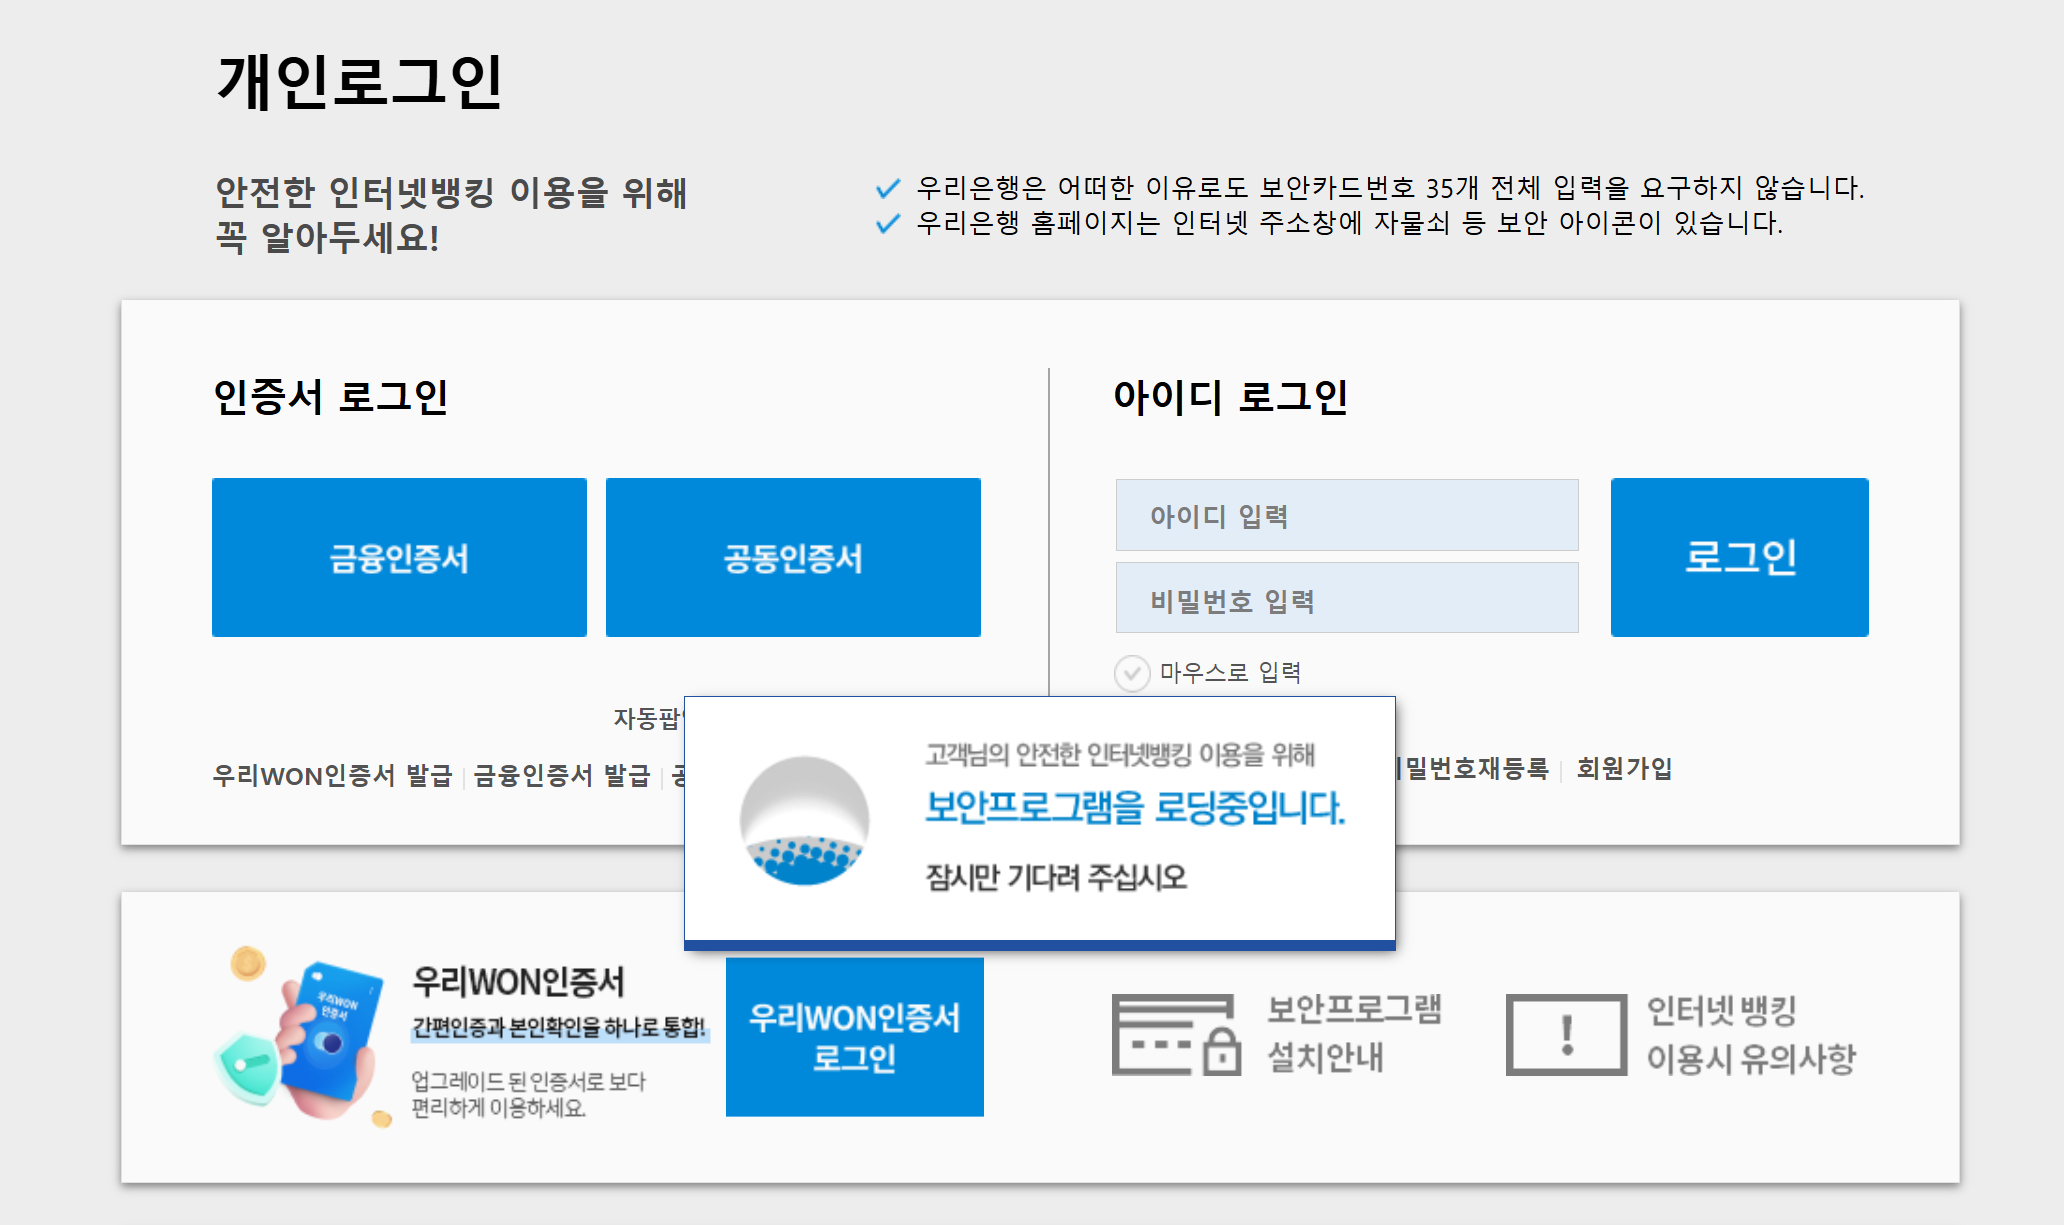Viewport: 2064px width, 1225px height.
Task: Click the 보안프로그램을 로딩중입니다 message
Action: [x=1134, y=808]
